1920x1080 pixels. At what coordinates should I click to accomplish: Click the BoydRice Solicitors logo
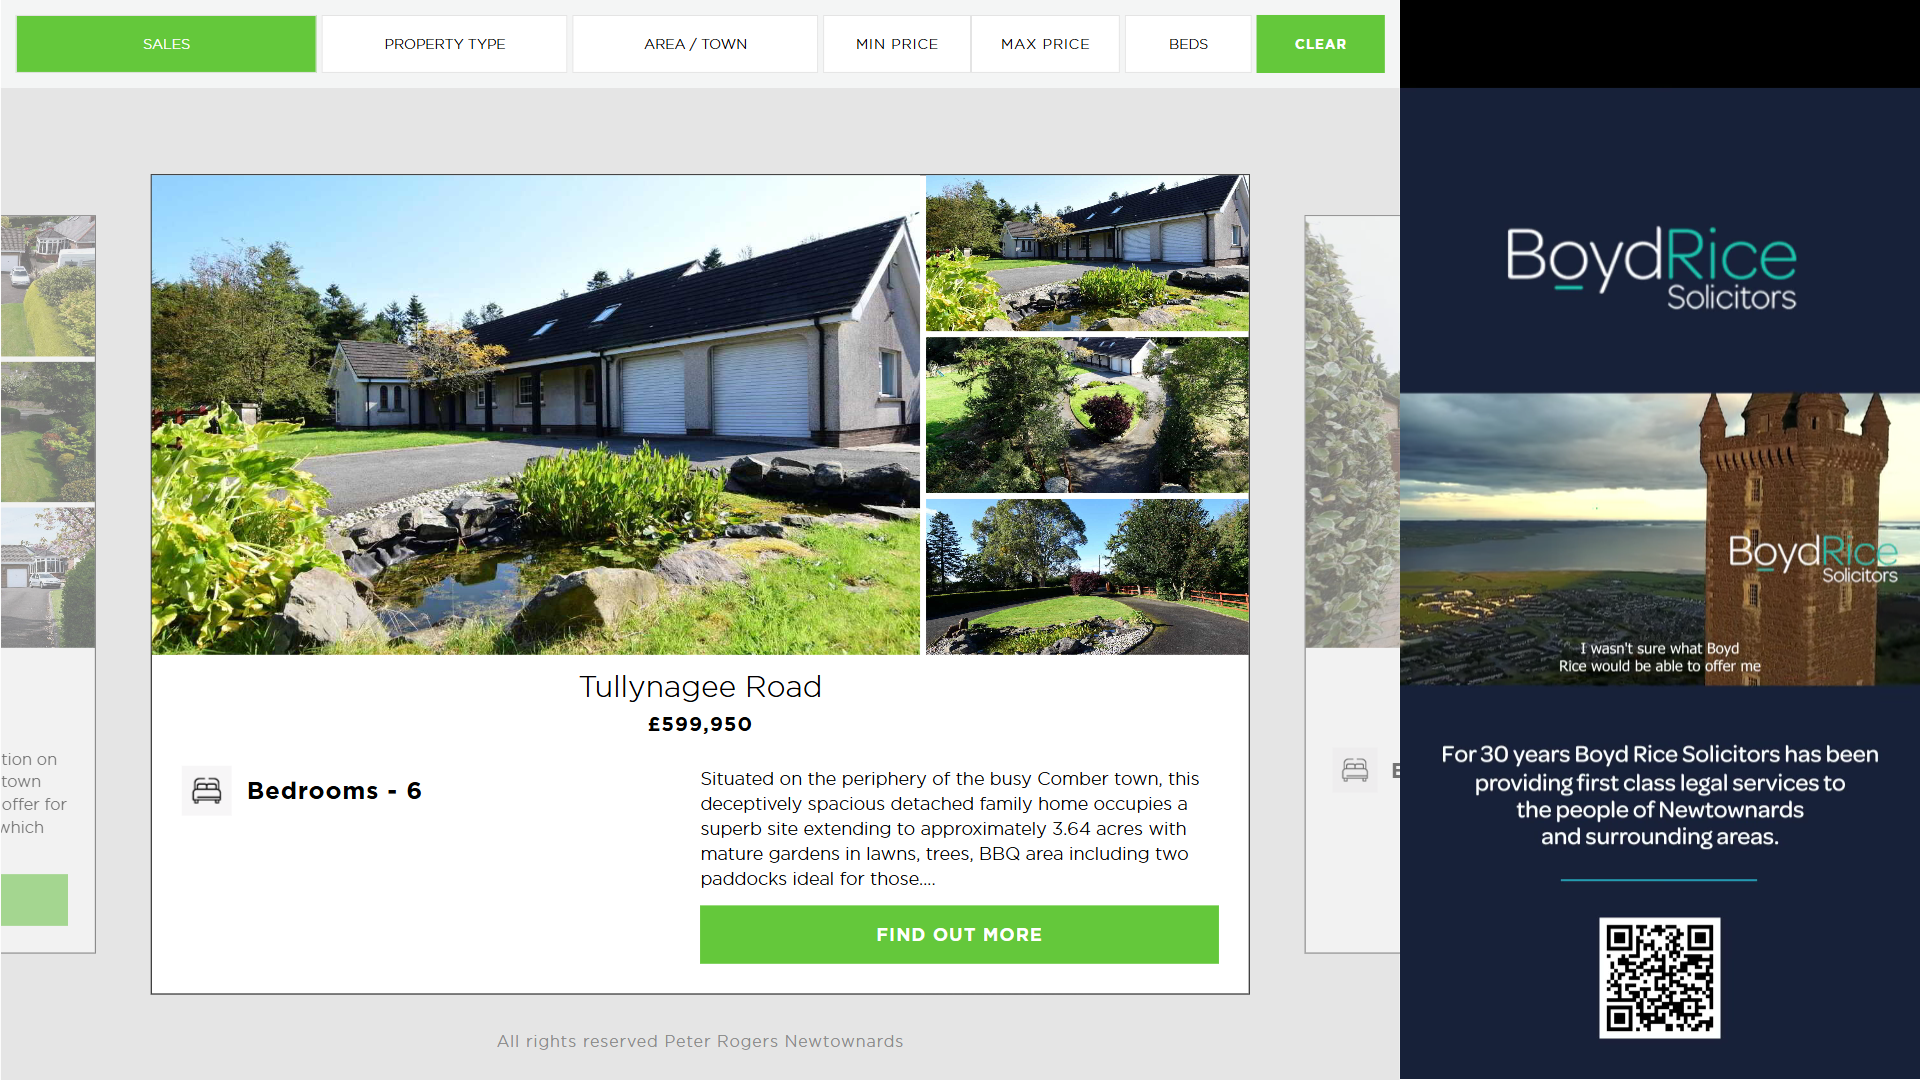1651,268
